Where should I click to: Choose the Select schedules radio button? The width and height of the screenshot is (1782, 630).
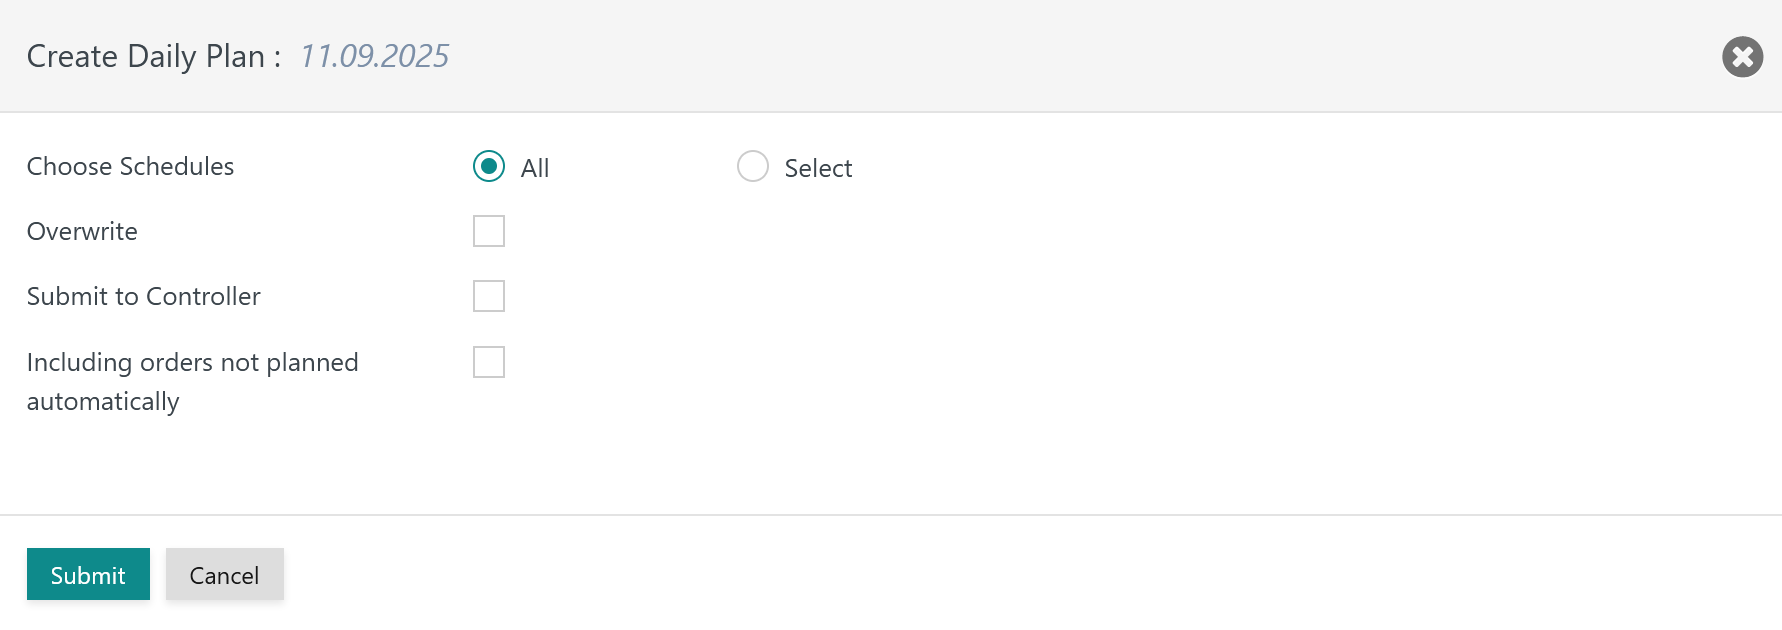[x=753, y=166]
